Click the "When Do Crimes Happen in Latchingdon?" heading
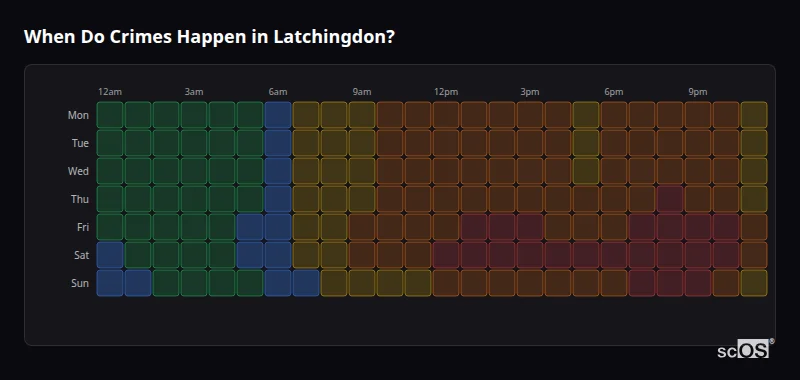Screen dimensions: 800x380 pos(209,37)
